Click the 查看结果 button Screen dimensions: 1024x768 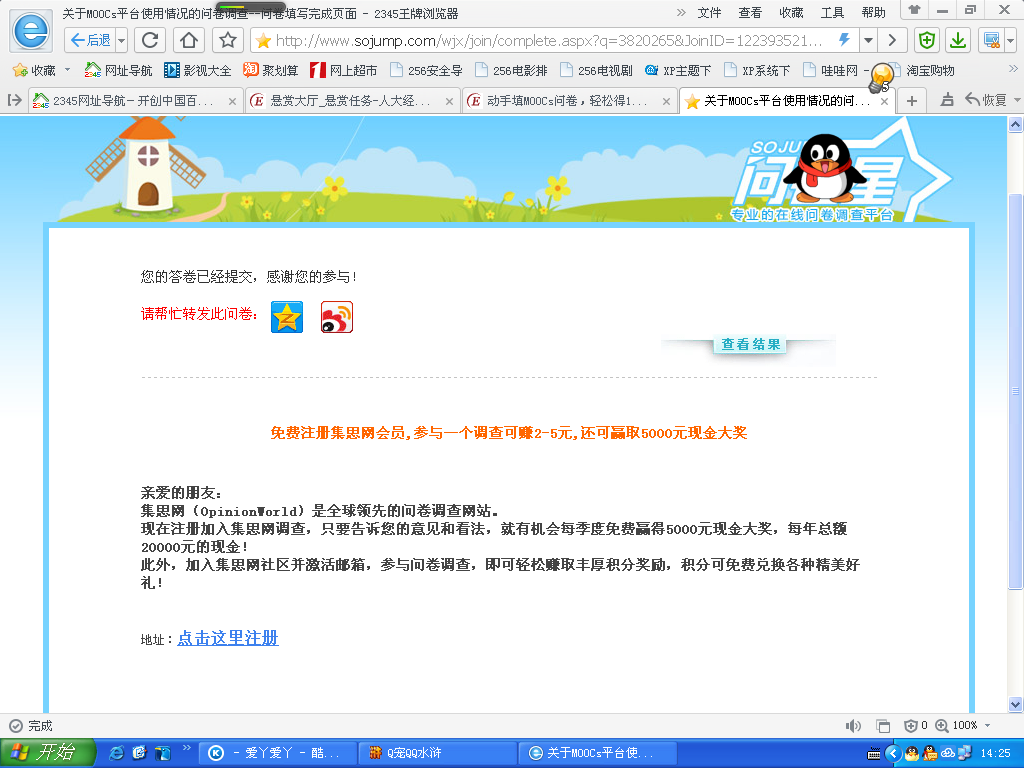click(750, 344)
